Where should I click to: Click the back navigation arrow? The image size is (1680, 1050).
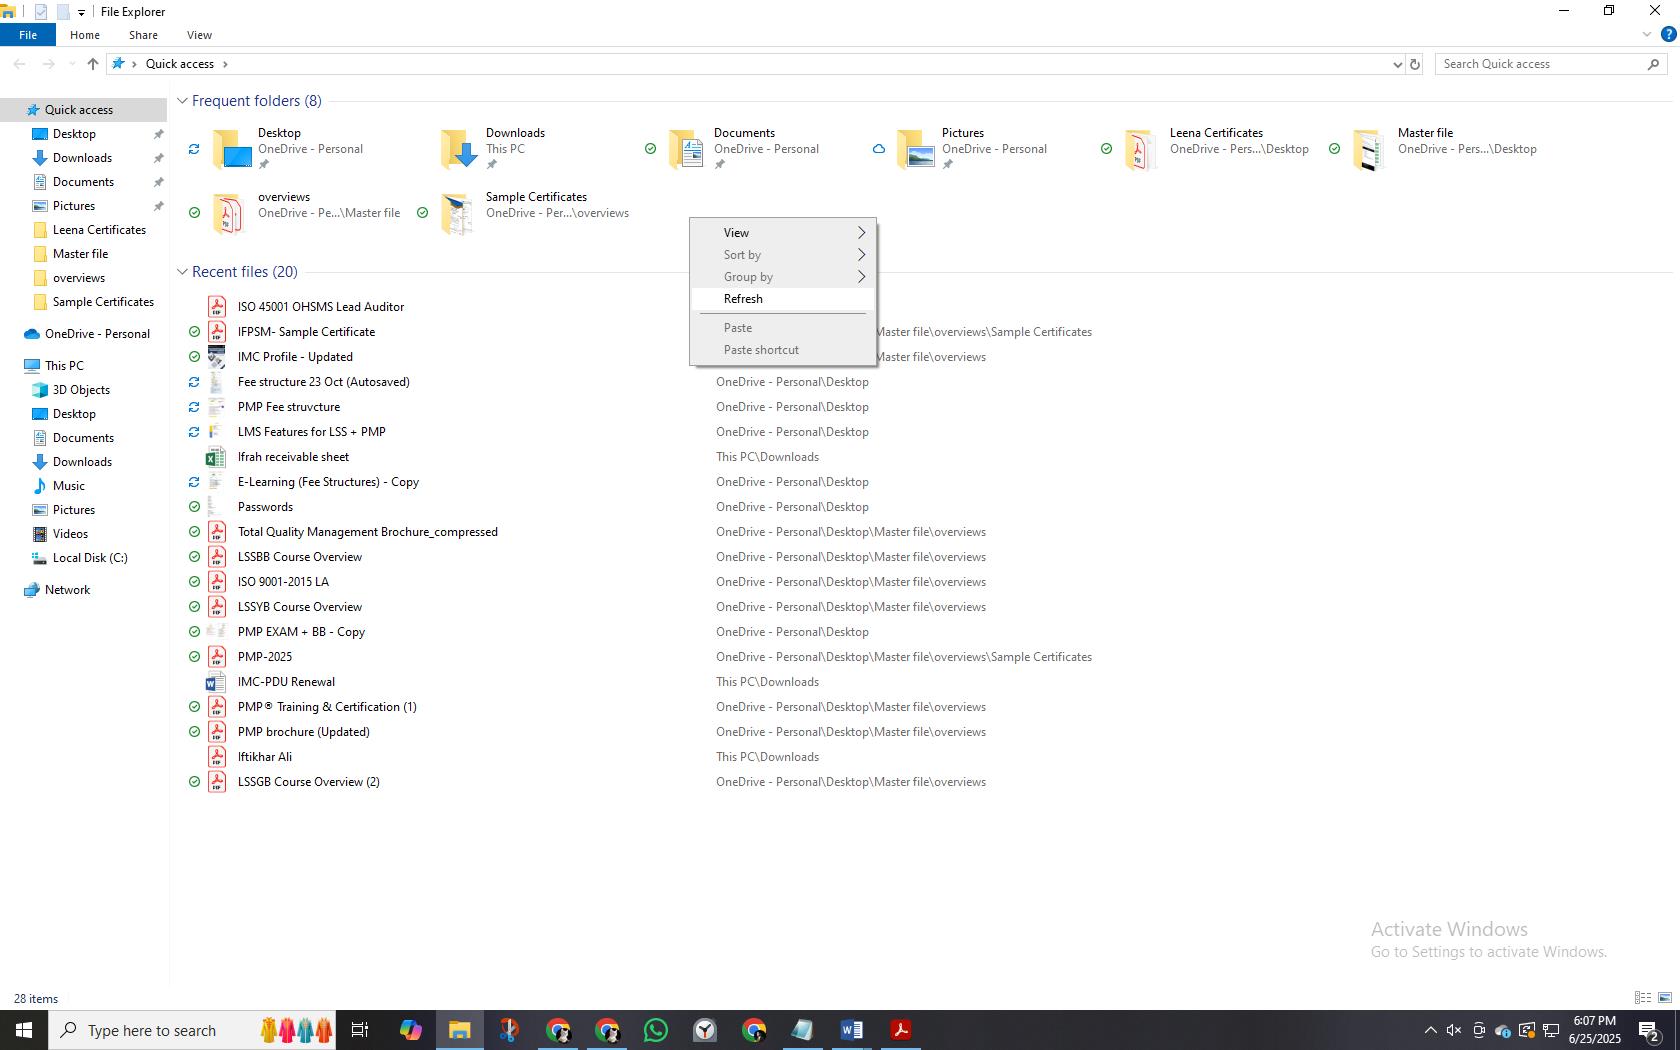pos(19,64)
